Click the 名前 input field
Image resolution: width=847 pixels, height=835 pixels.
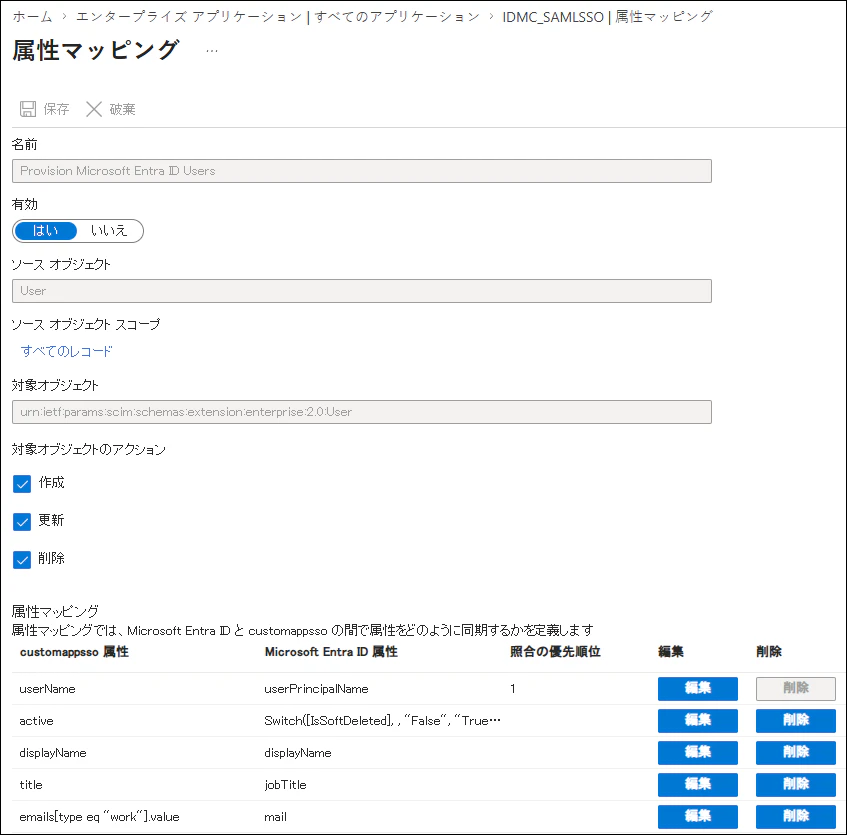(x=362, y=171)
